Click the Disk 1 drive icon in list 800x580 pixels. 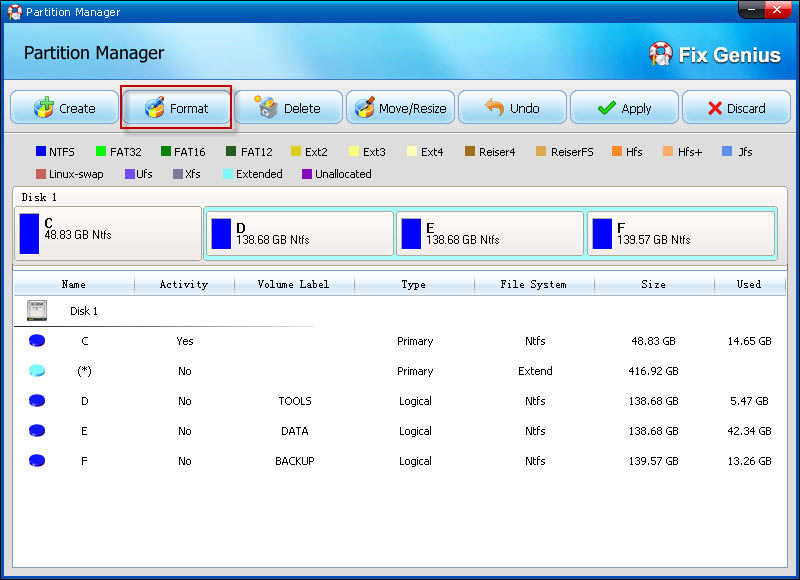coord(37,310)
